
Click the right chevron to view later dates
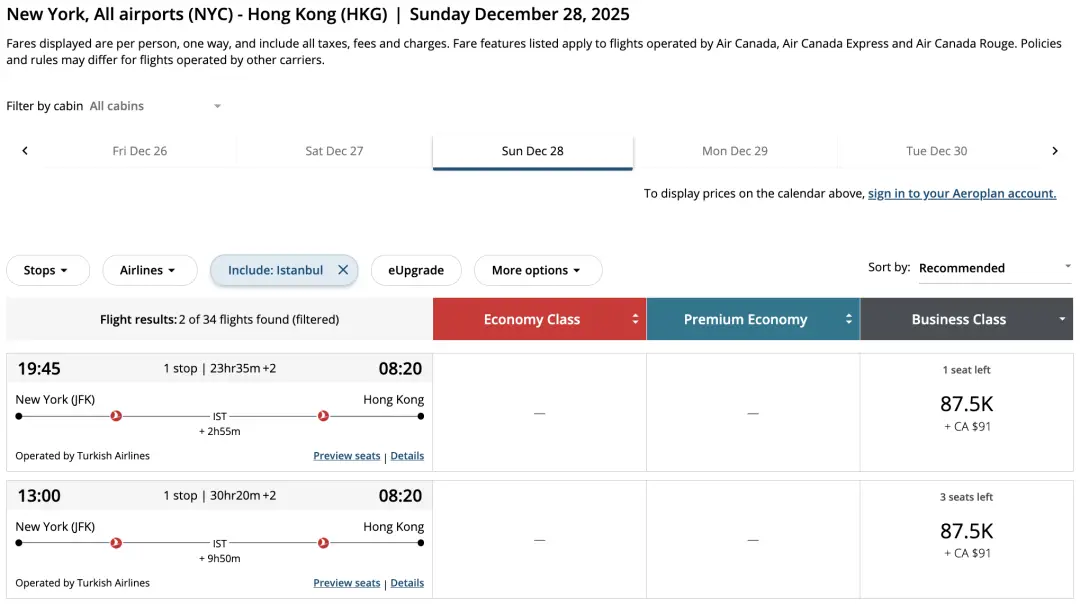coord(1055,150)
